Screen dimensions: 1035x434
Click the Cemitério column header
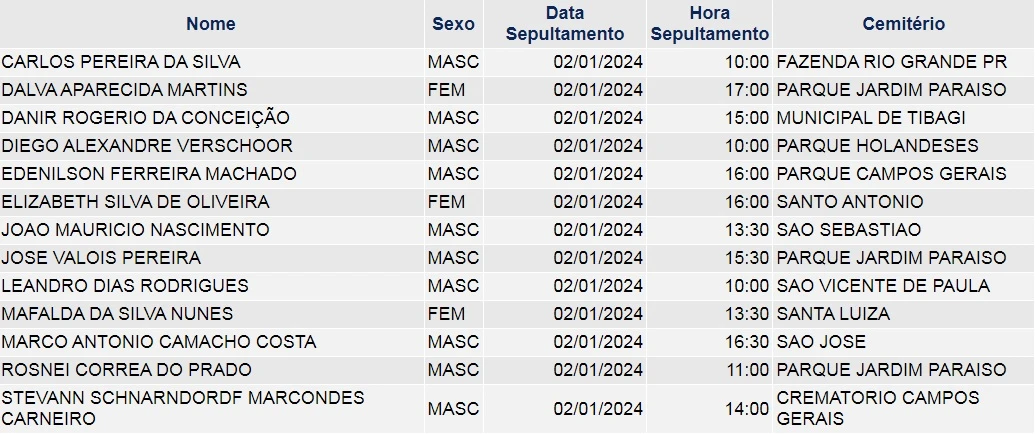[903, 24]
